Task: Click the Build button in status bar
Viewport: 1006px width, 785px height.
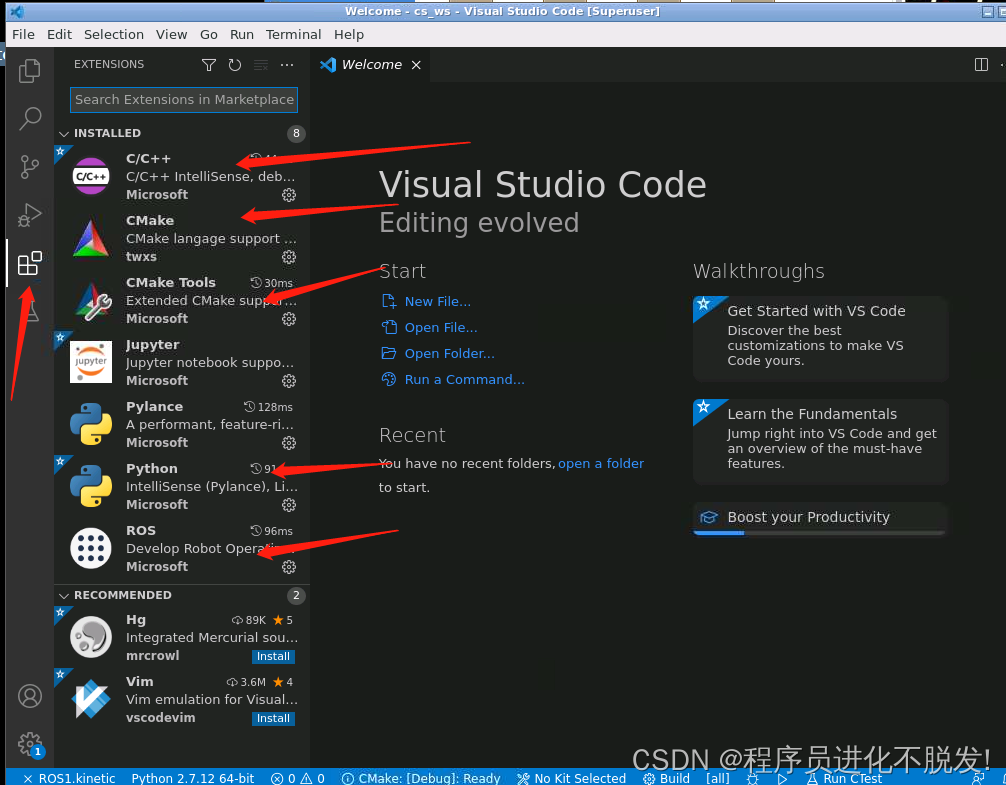Action: (667, 778)
